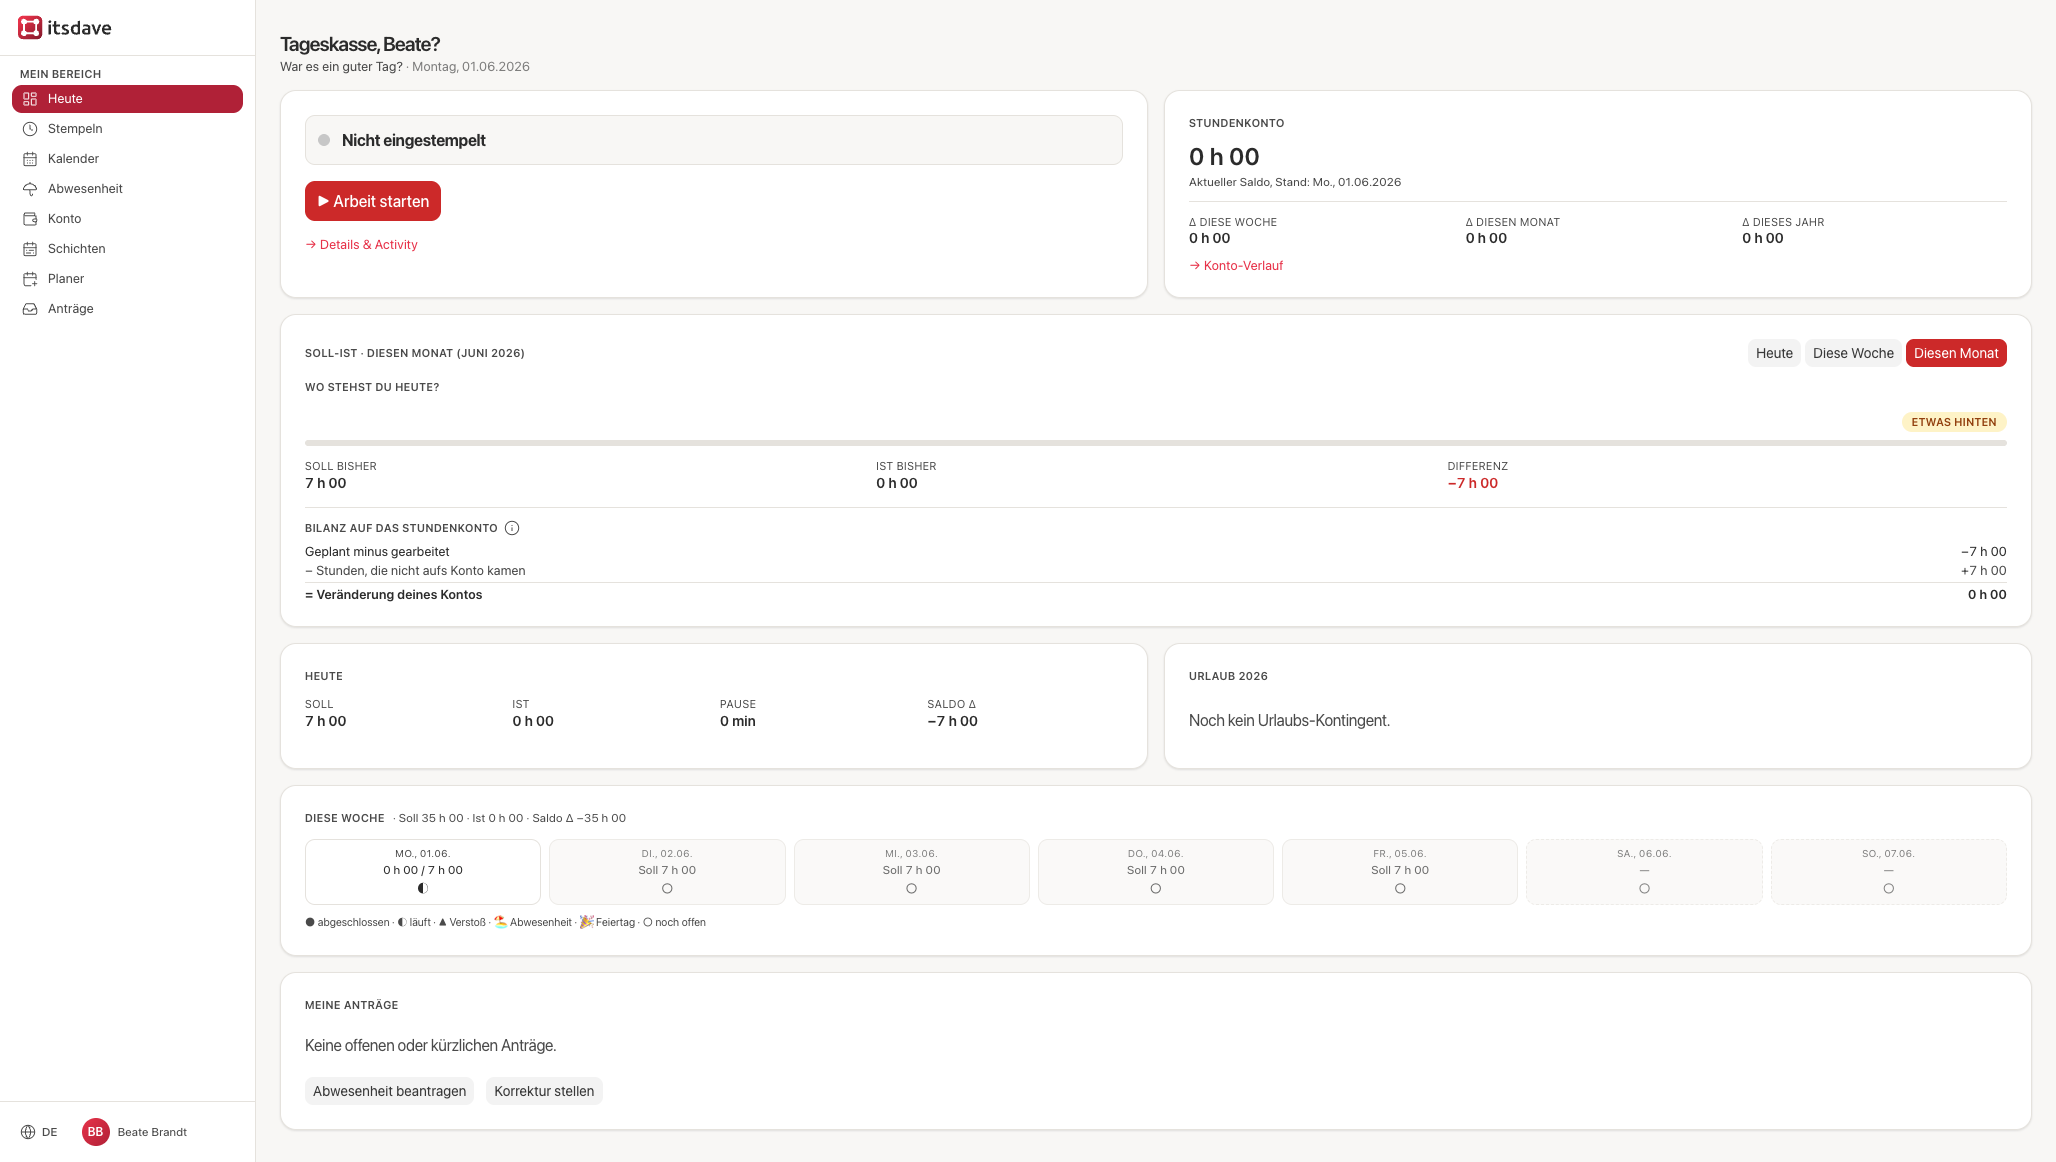
Task: Click the Nicht eingestempelt status field
Action: coord(714,140)
